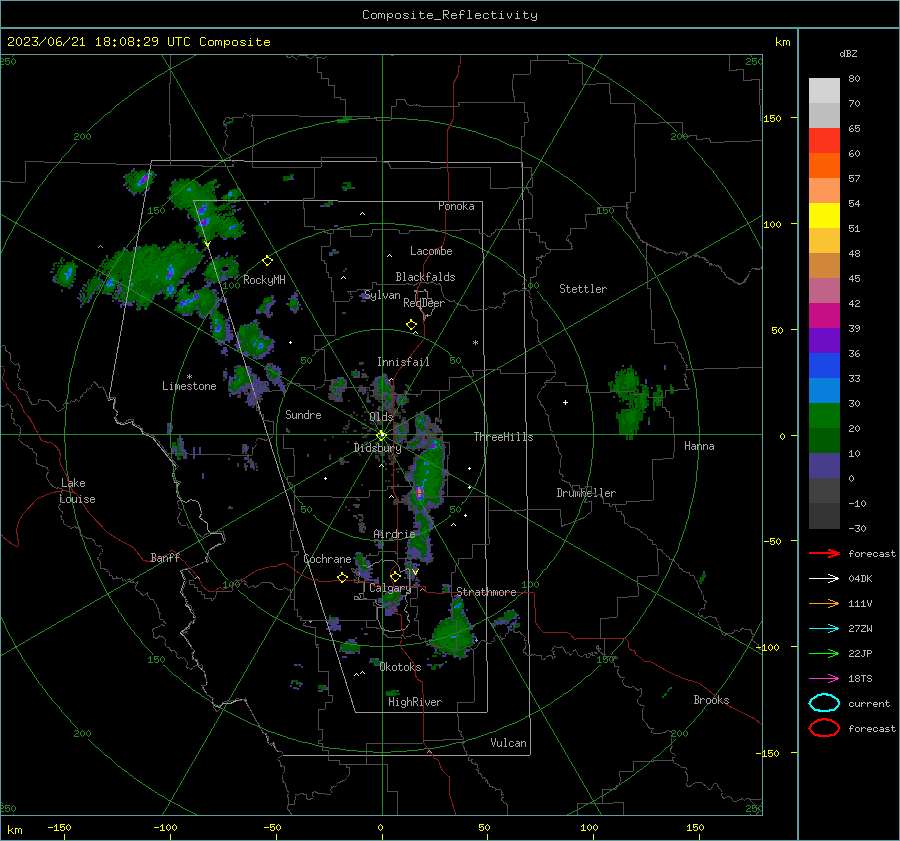The width and height of the screenshot is (900, 841).
Task: Click the Sundre label
Action: click(303, 414)
